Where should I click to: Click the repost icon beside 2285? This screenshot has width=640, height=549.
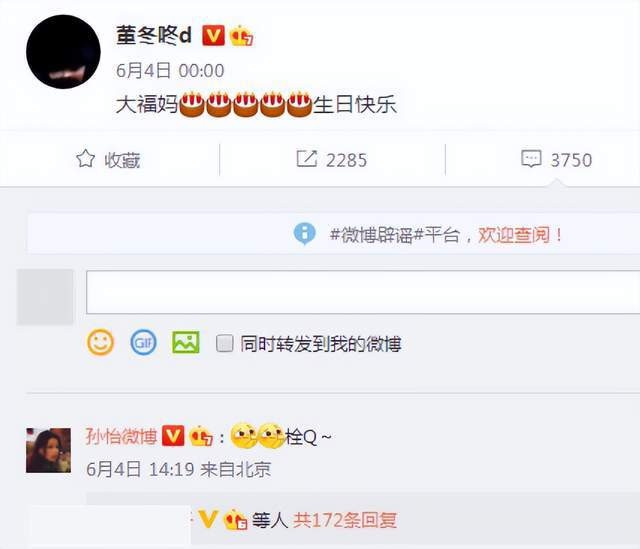point(307,159)
